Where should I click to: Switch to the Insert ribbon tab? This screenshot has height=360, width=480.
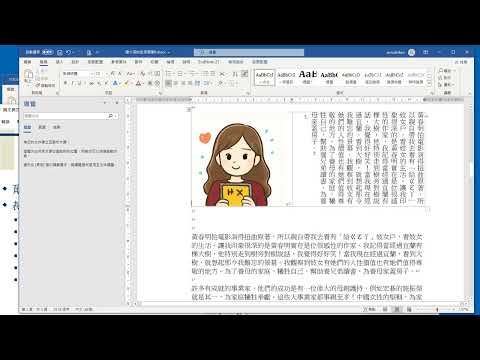[x=59, y=62]
